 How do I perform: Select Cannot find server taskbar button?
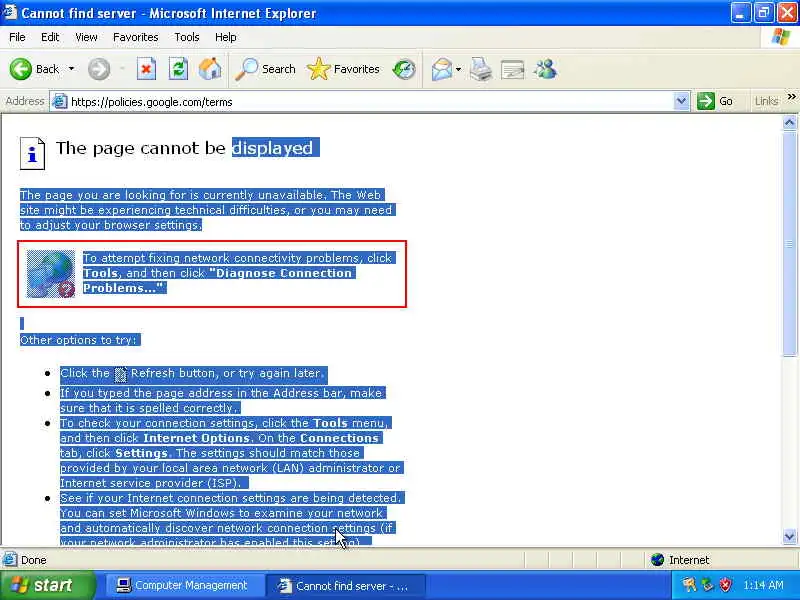[x=345, y=586]
